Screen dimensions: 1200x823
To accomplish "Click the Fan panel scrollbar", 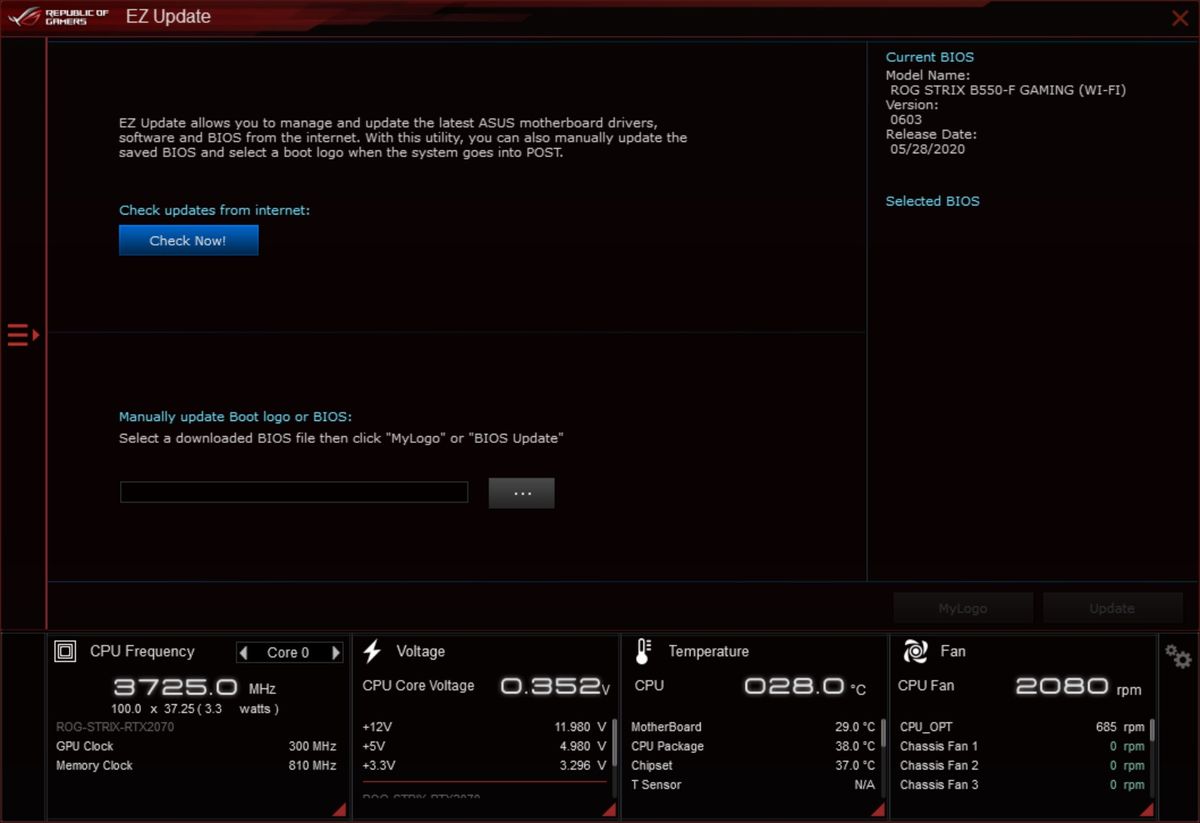I will (1153, 730).
